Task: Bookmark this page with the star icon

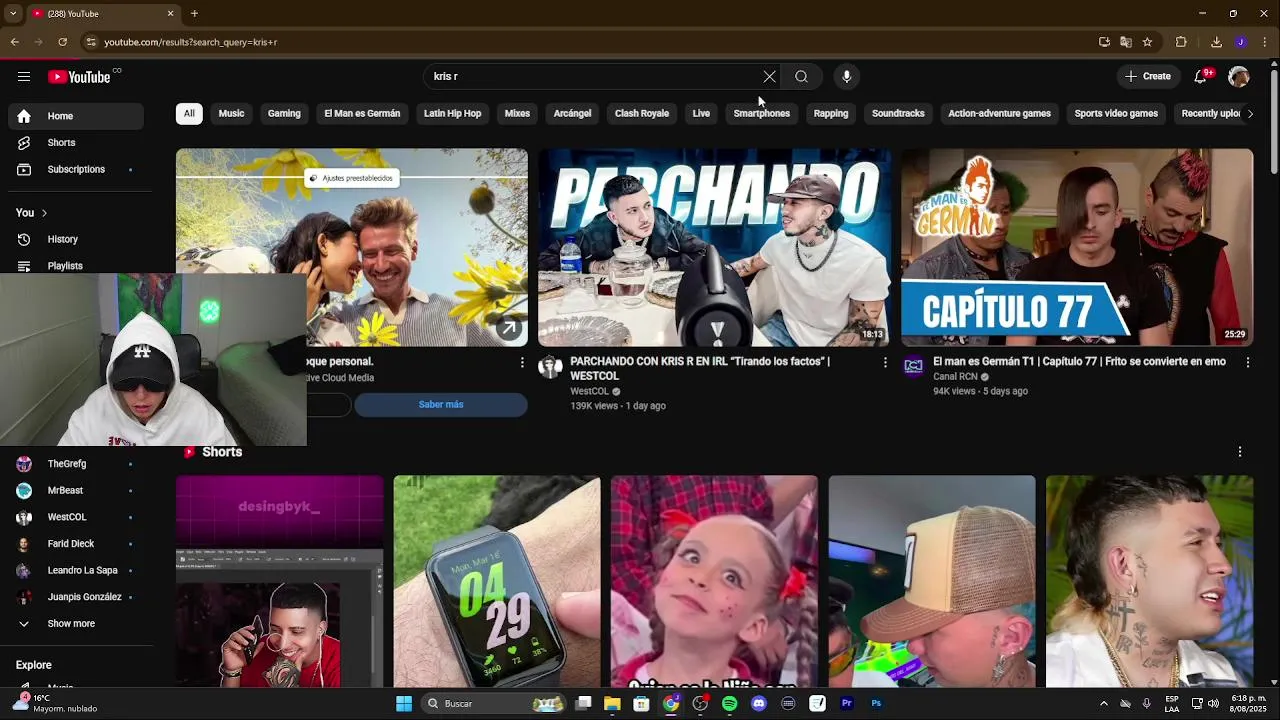Action: (1147, 42)
